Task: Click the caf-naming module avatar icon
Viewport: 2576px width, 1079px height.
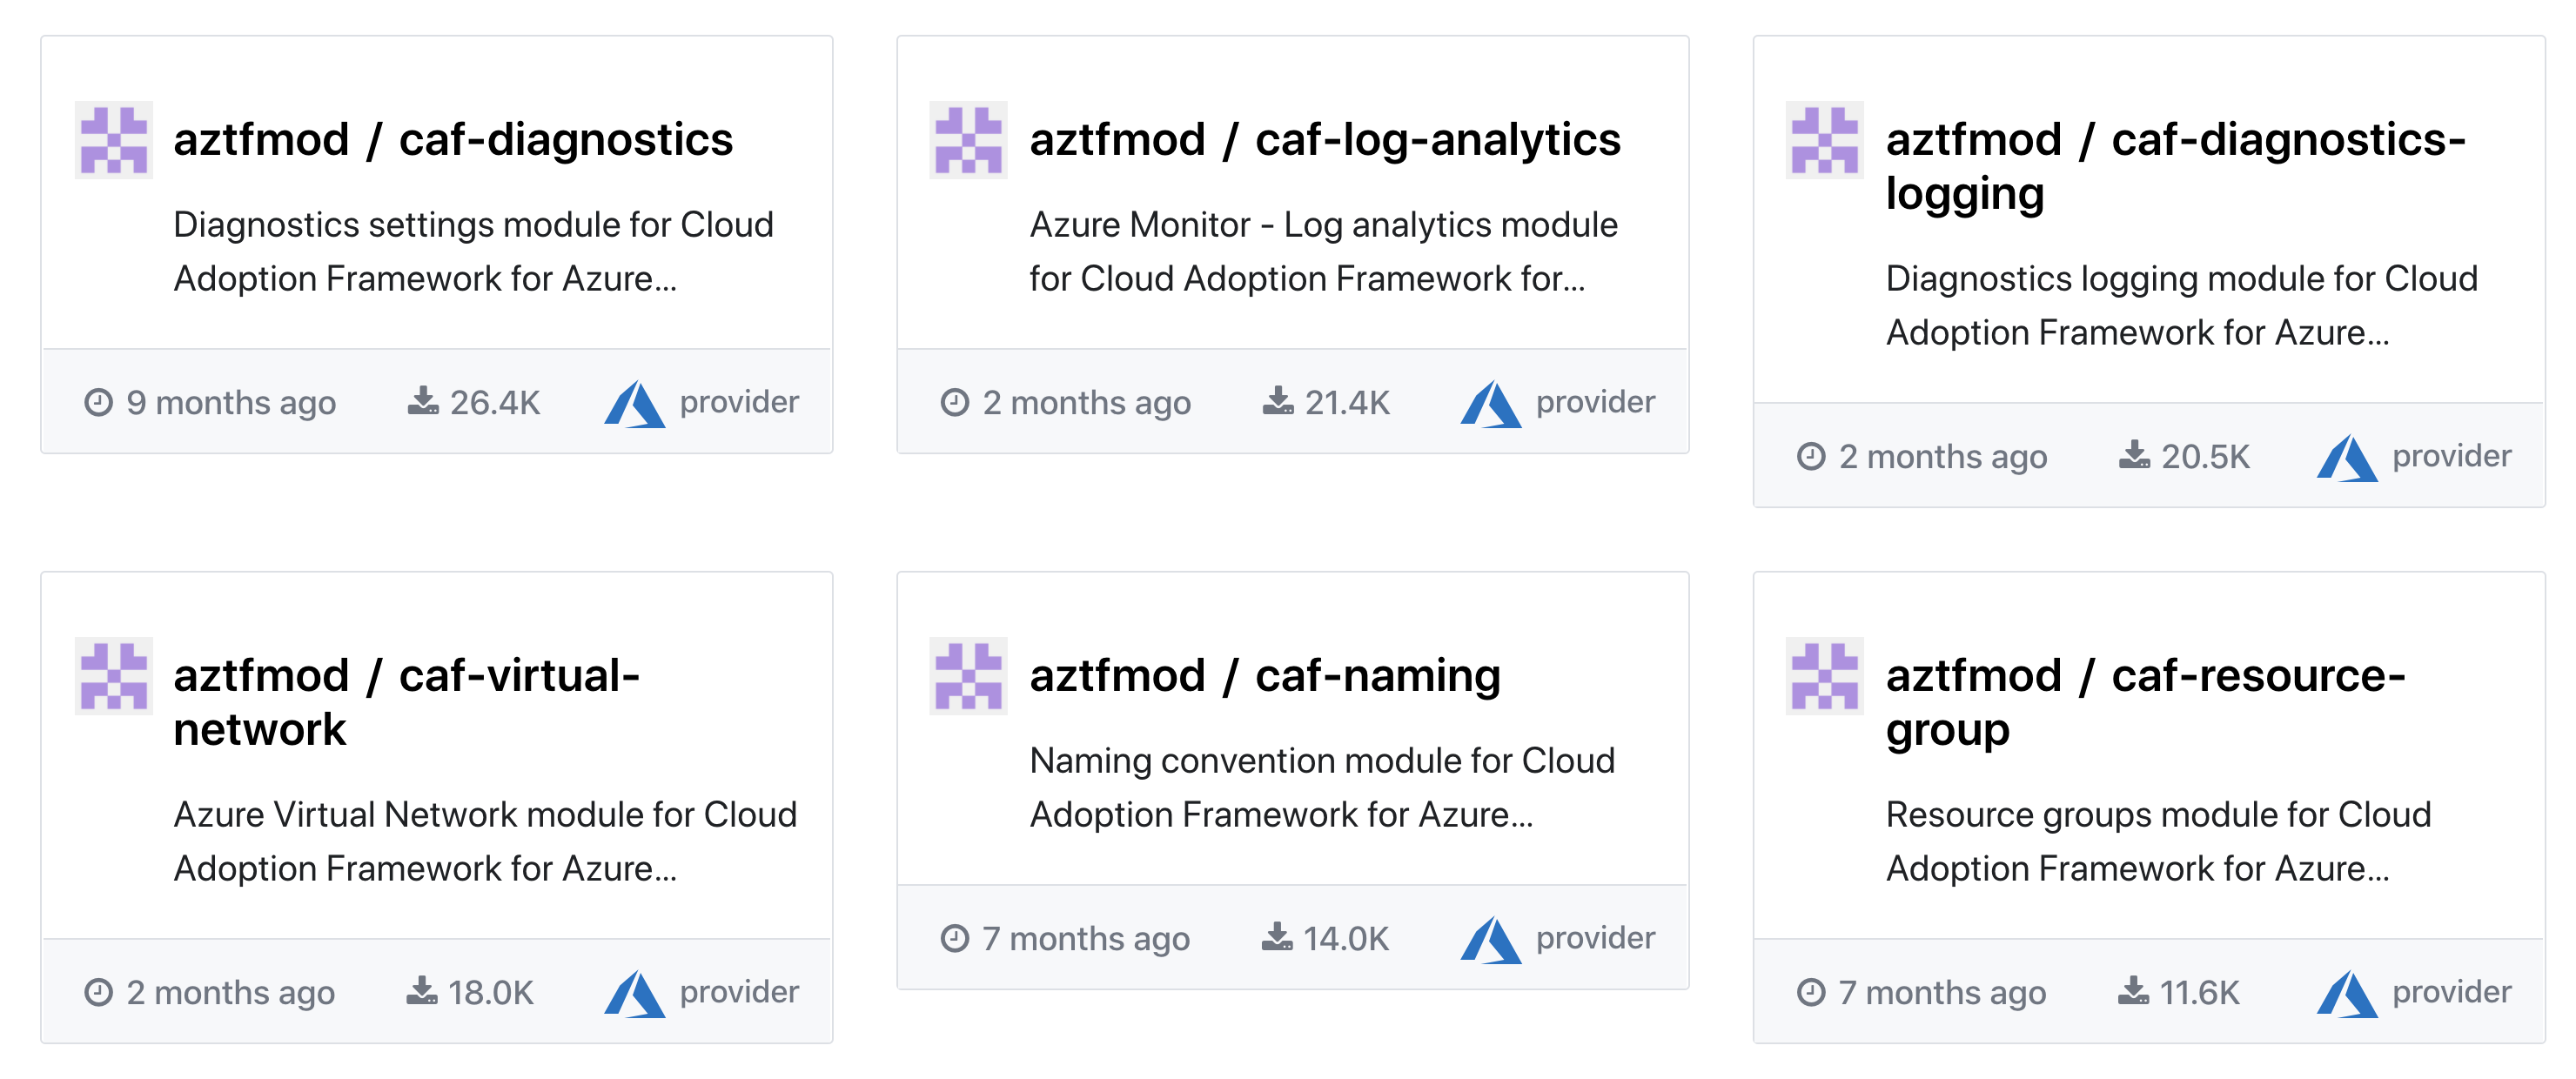Action: point(967,676)
